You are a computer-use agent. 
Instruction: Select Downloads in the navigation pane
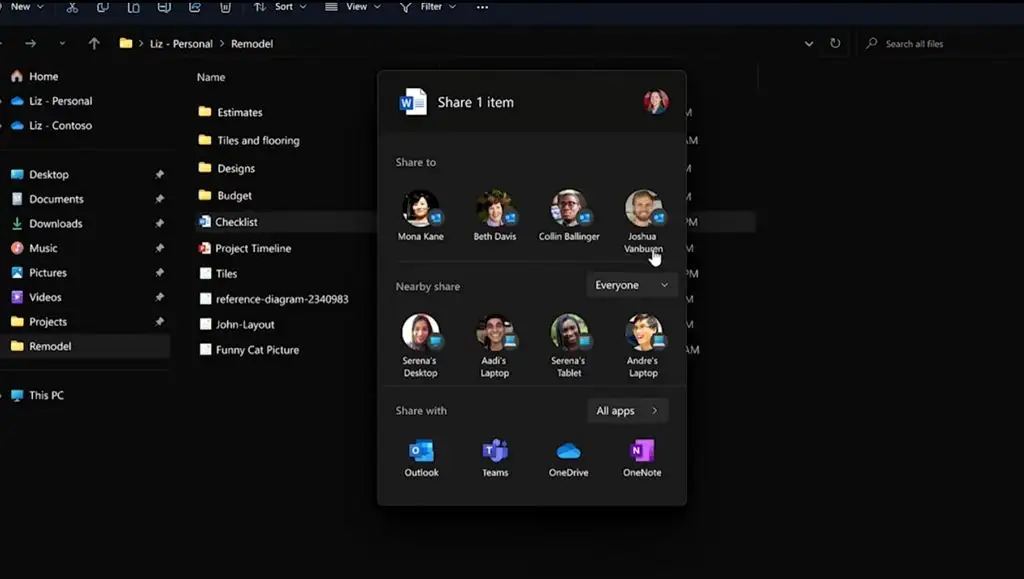pos(55,224)
